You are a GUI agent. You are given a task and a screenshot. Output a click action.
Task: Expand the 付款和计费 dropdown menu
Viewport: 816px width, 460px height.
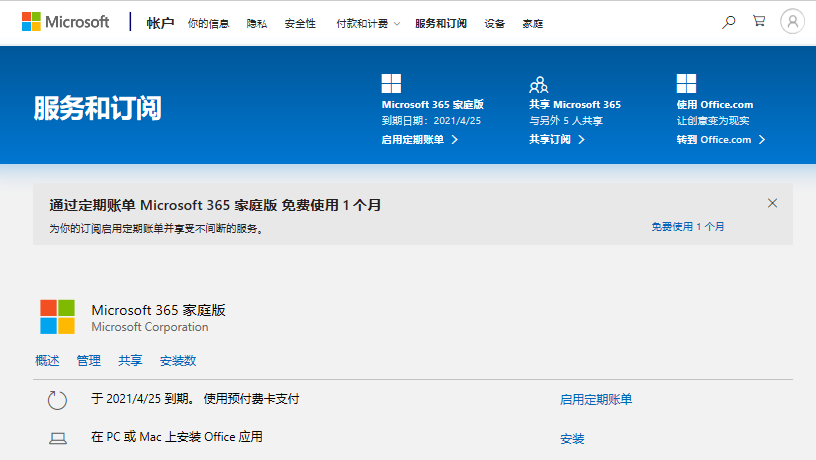pos(368,23)
